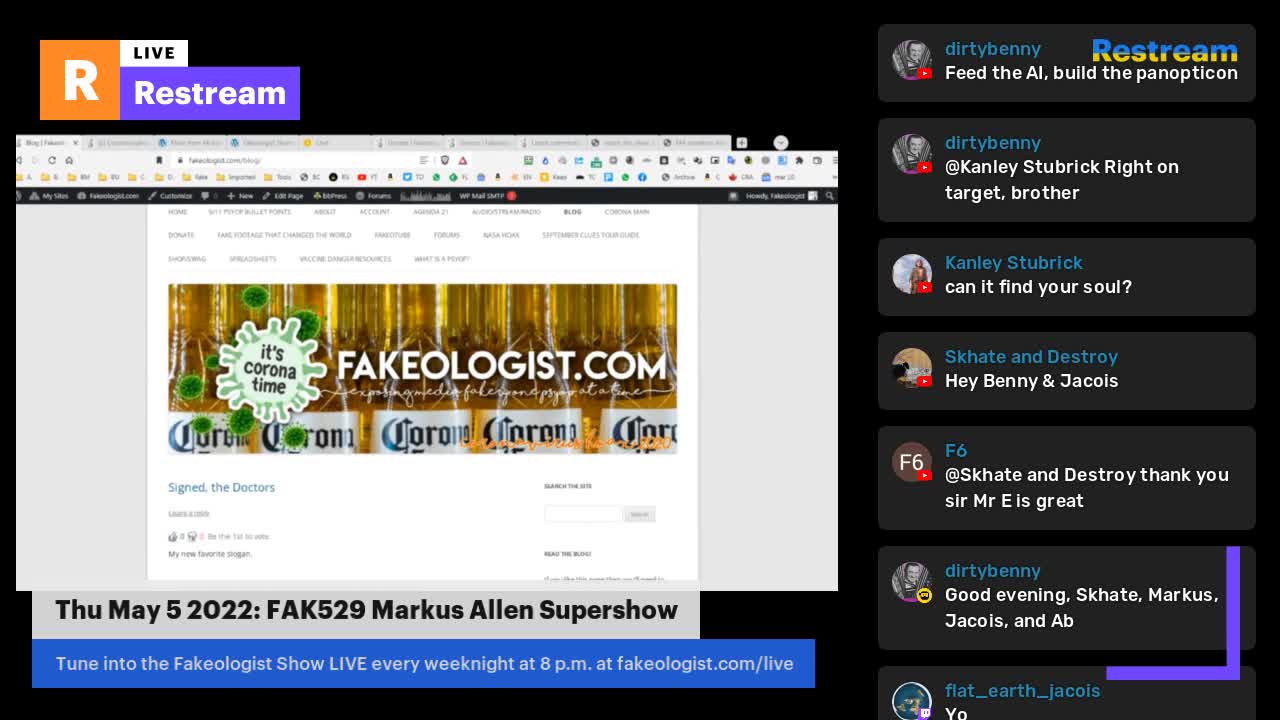Open the Brave shield icon in address bar
Viewport: 1280px width, 720px height.
point(445,160)
